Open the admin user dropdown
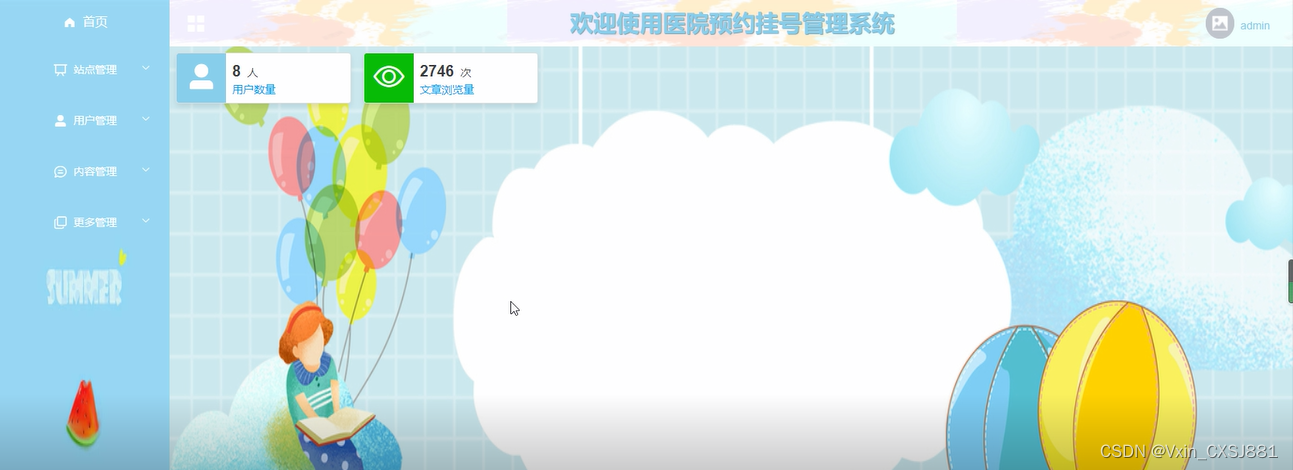The height and width of the screenshot is (470, 1293). [1255, 25]
